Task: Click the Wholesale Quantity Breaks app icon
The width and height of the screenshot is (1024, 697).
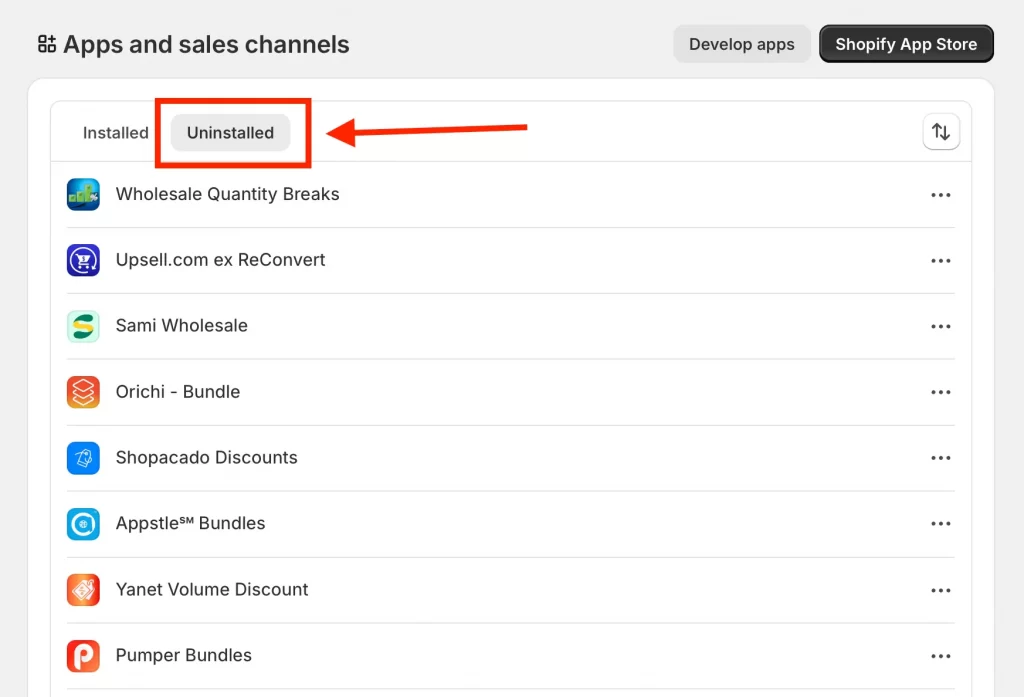Action: [83, 194]
